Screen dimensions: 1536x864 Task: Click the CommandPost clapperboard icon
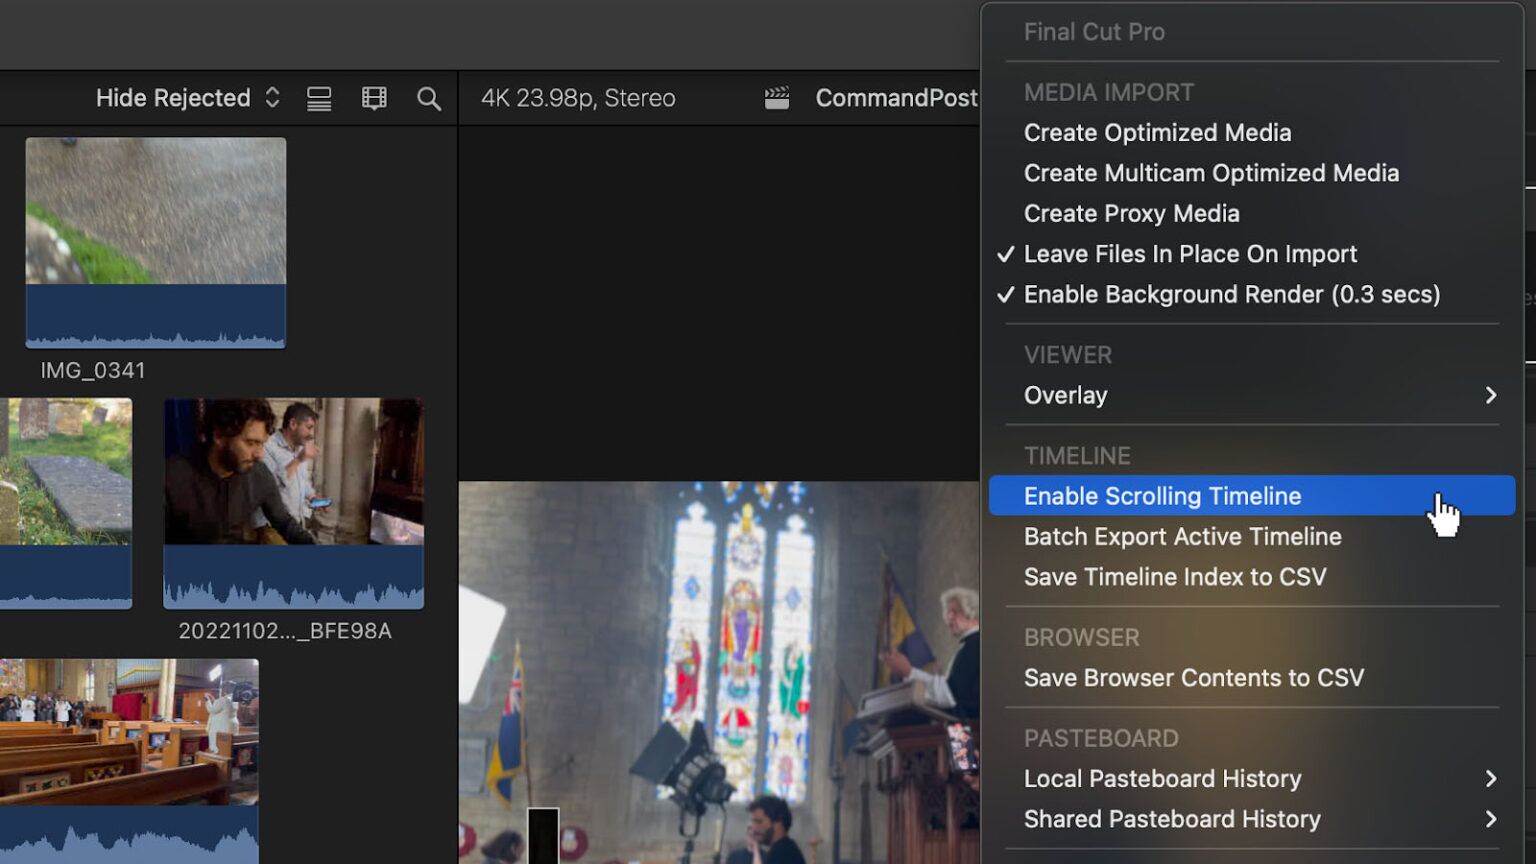[775, 97]
